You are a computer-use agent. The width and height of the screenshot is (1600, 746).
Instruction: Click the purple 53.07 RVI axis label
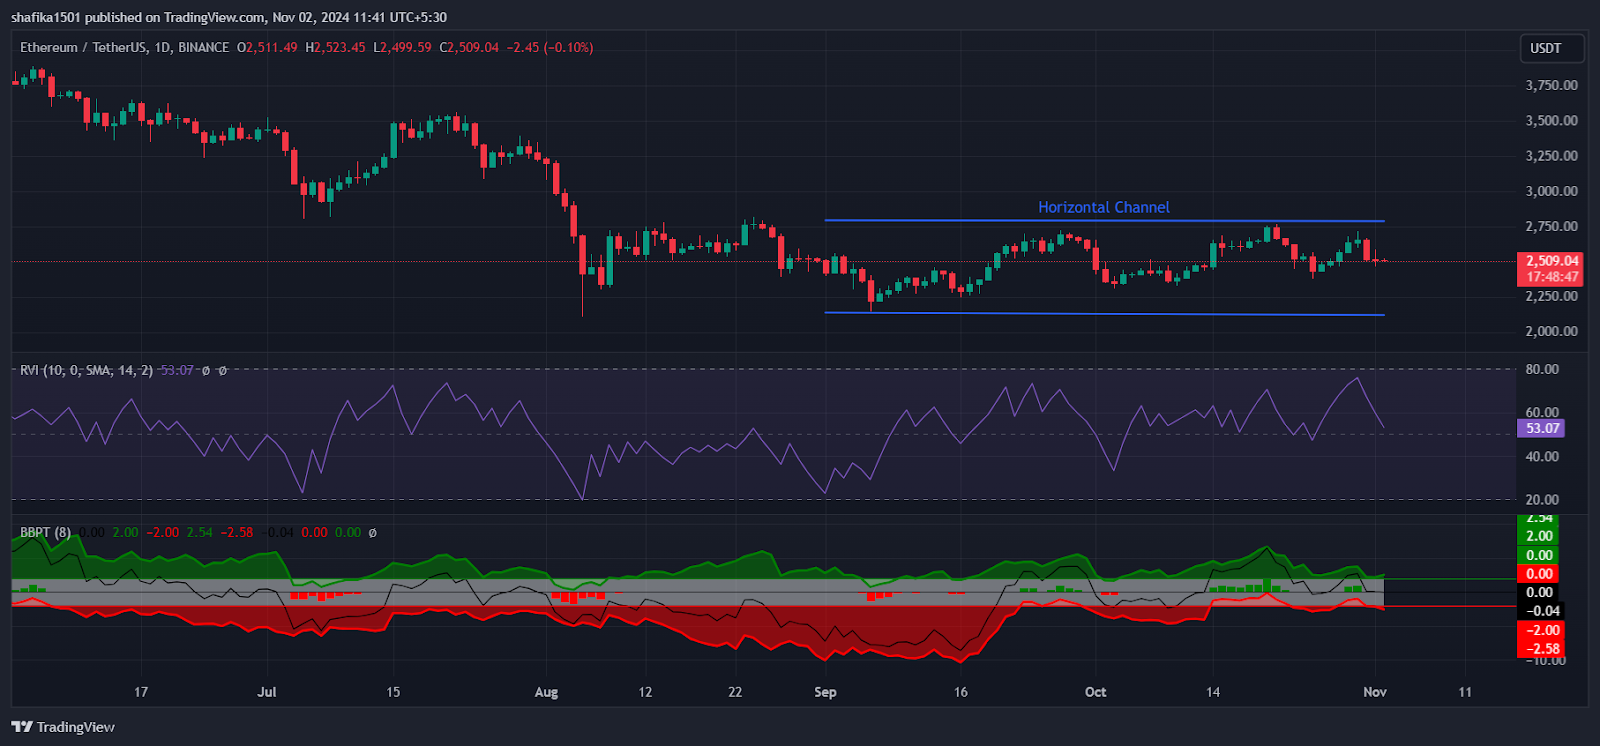click(1542, 428)
